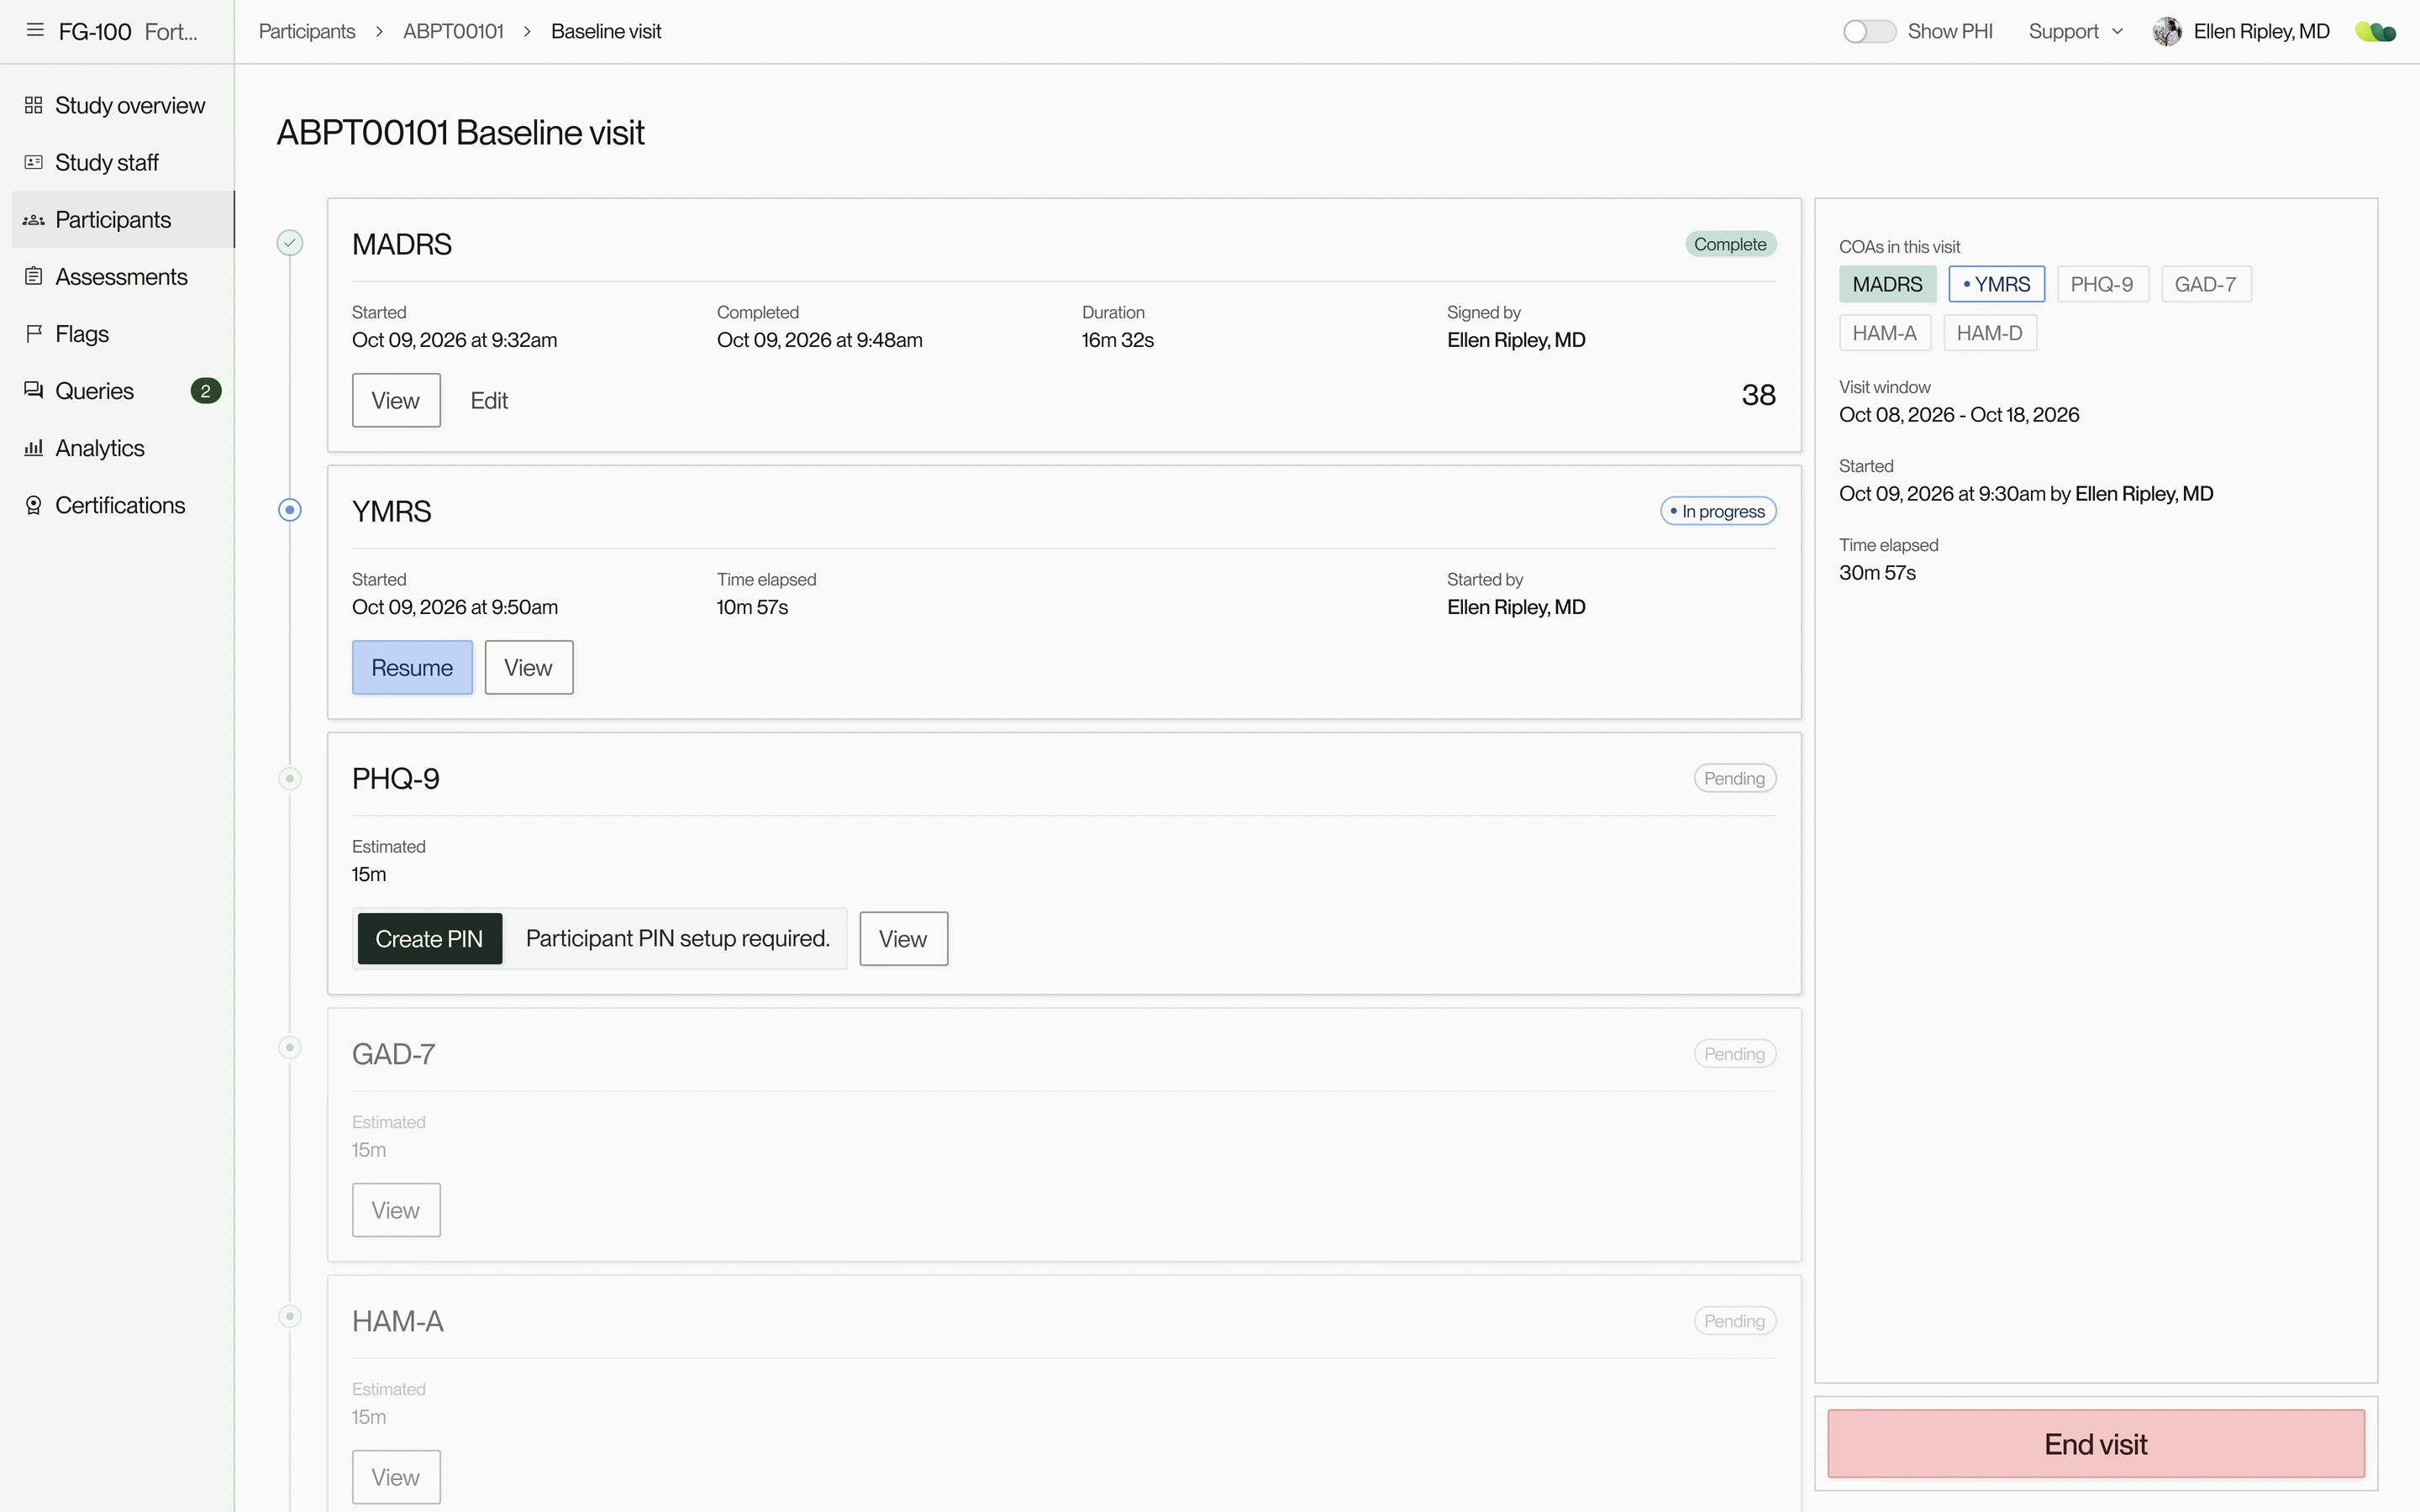Open Queries in the sidebar

[x=123, y=390]
